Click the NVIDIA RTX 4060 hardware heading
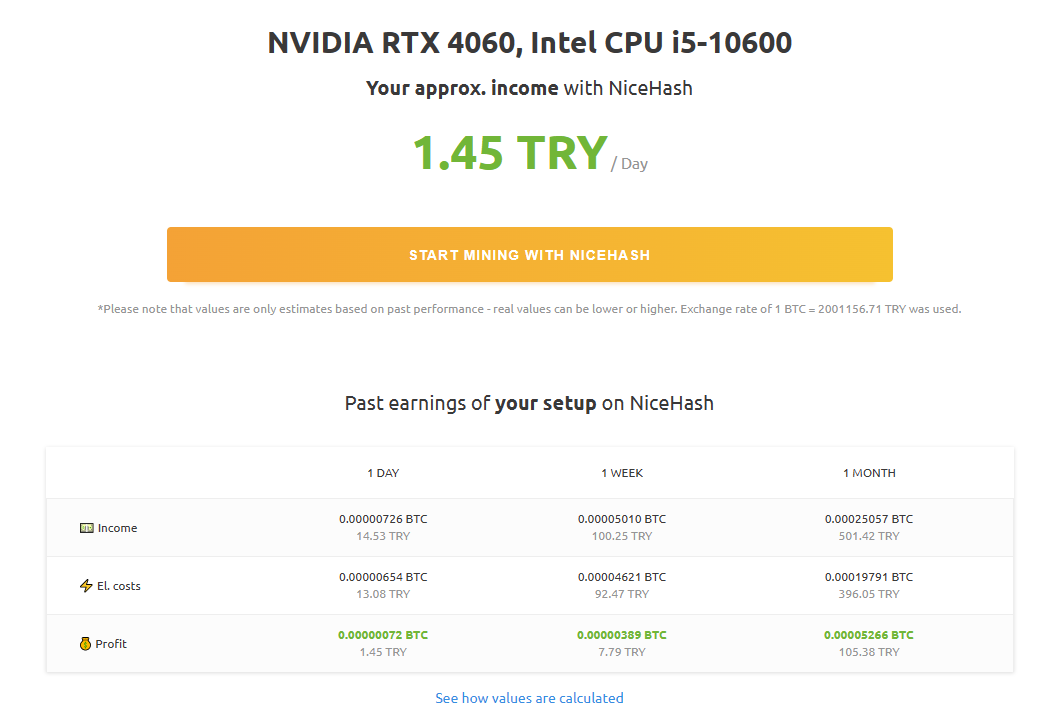The image size is (1043, 723). click(x=529, y=43)
